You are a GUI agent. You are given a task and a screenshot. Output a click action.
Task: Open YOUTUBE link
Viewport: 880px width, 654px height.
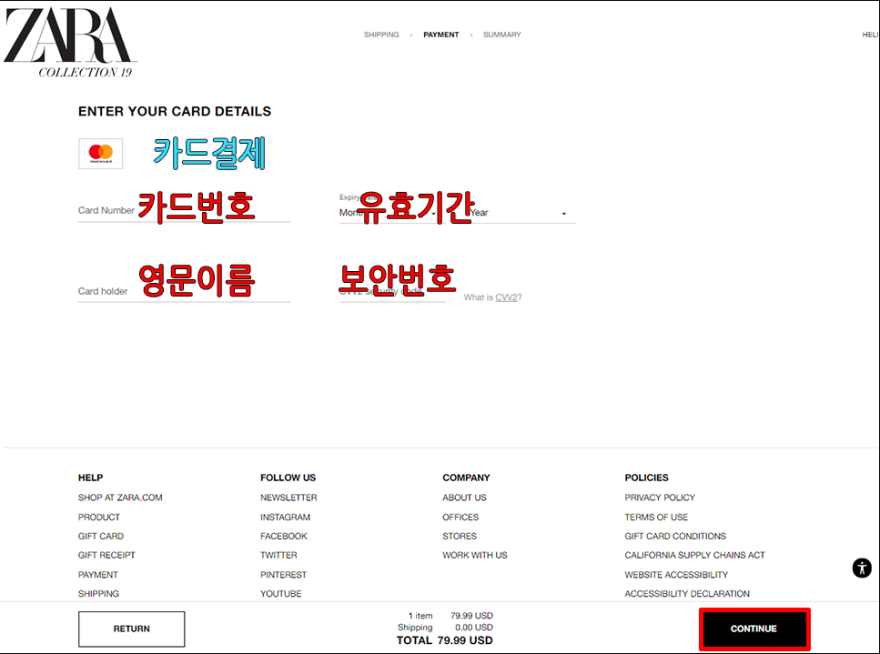281,594
